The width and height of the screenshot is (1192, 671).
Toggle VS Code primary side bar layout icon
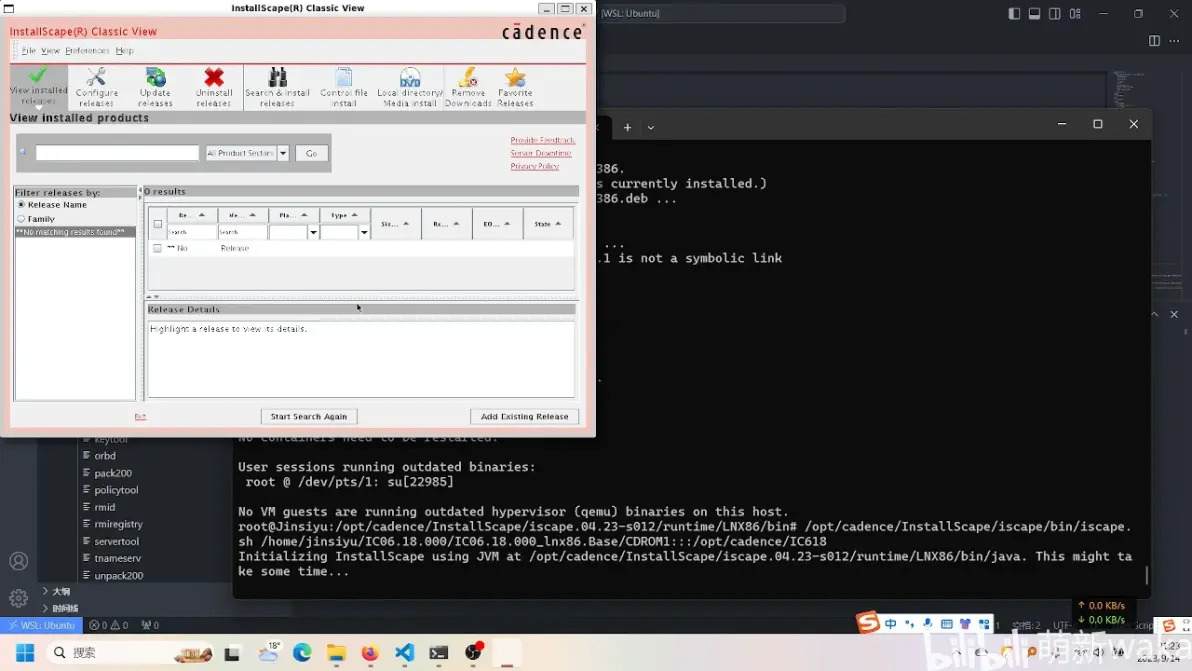1014,14
